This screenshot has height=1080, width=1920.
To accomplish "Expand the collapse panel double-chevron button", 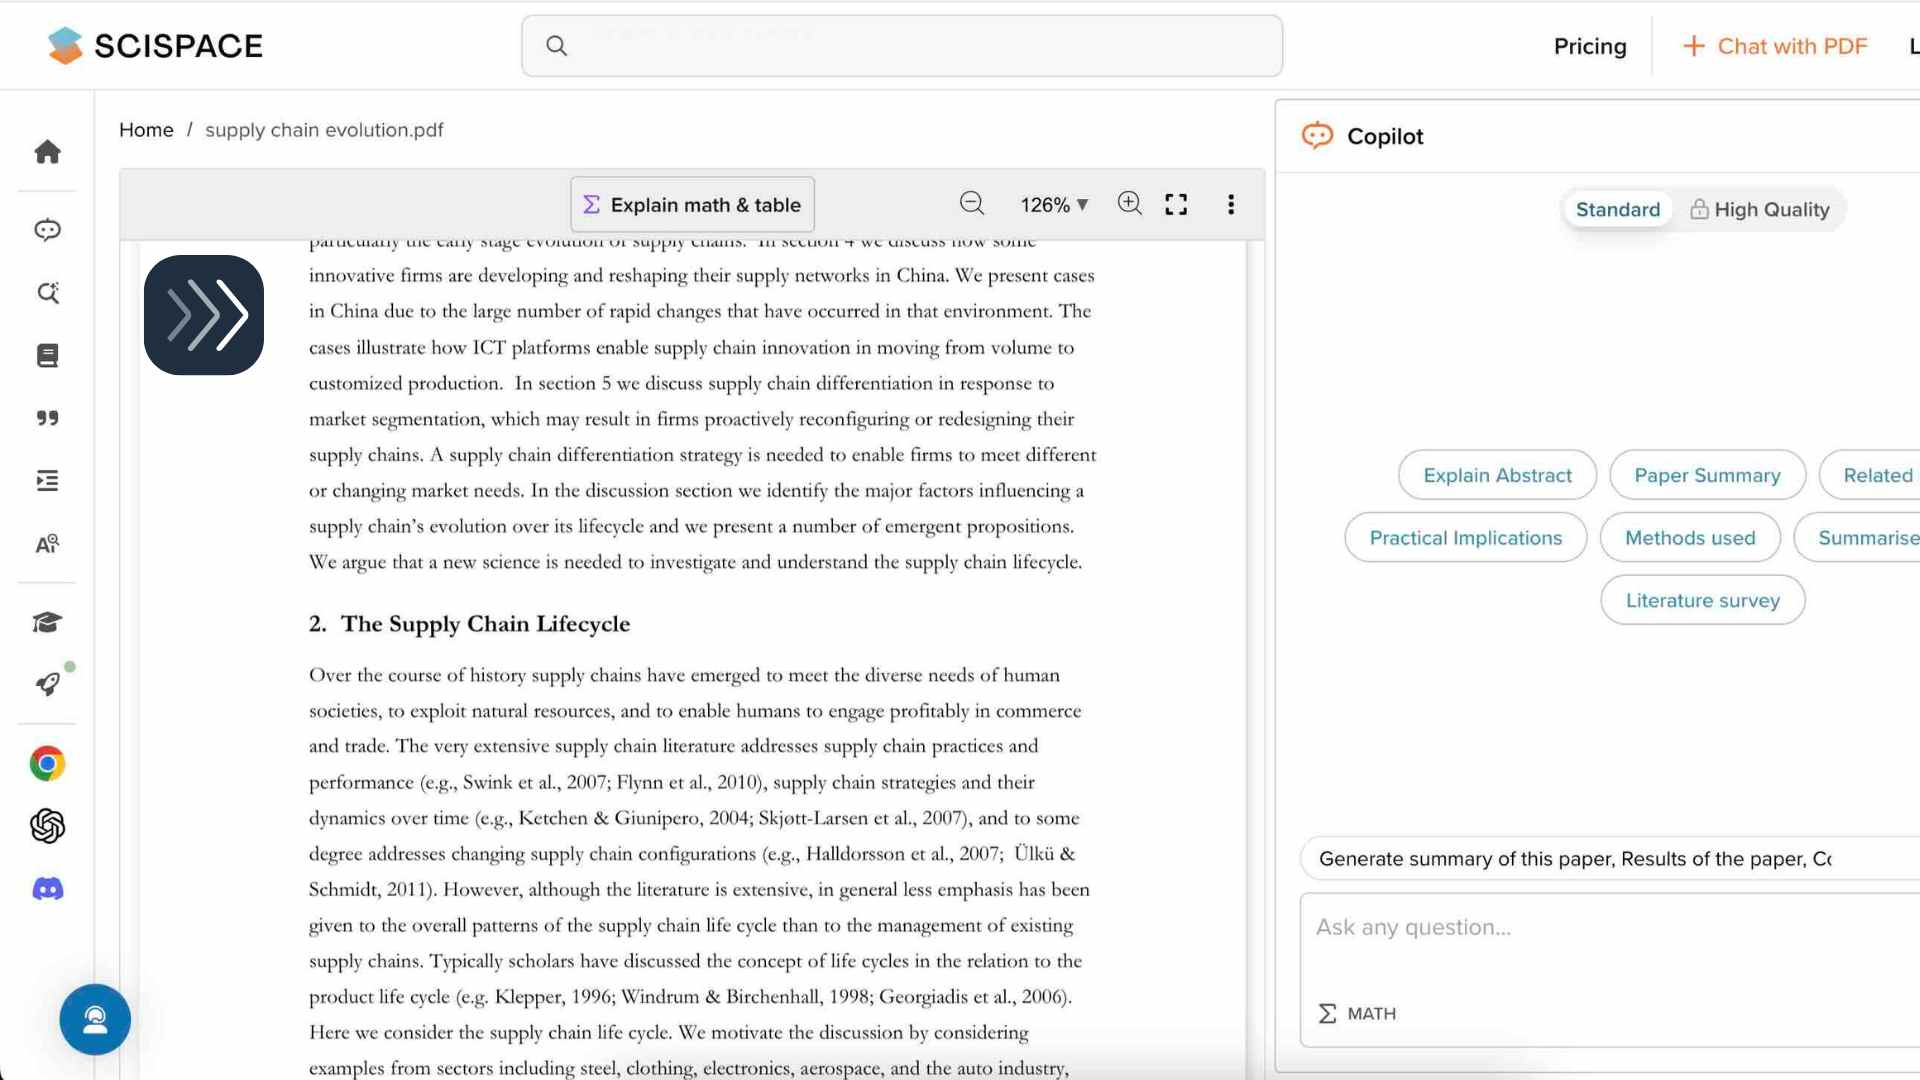I will pyautogui.click(x=204, y=315).
